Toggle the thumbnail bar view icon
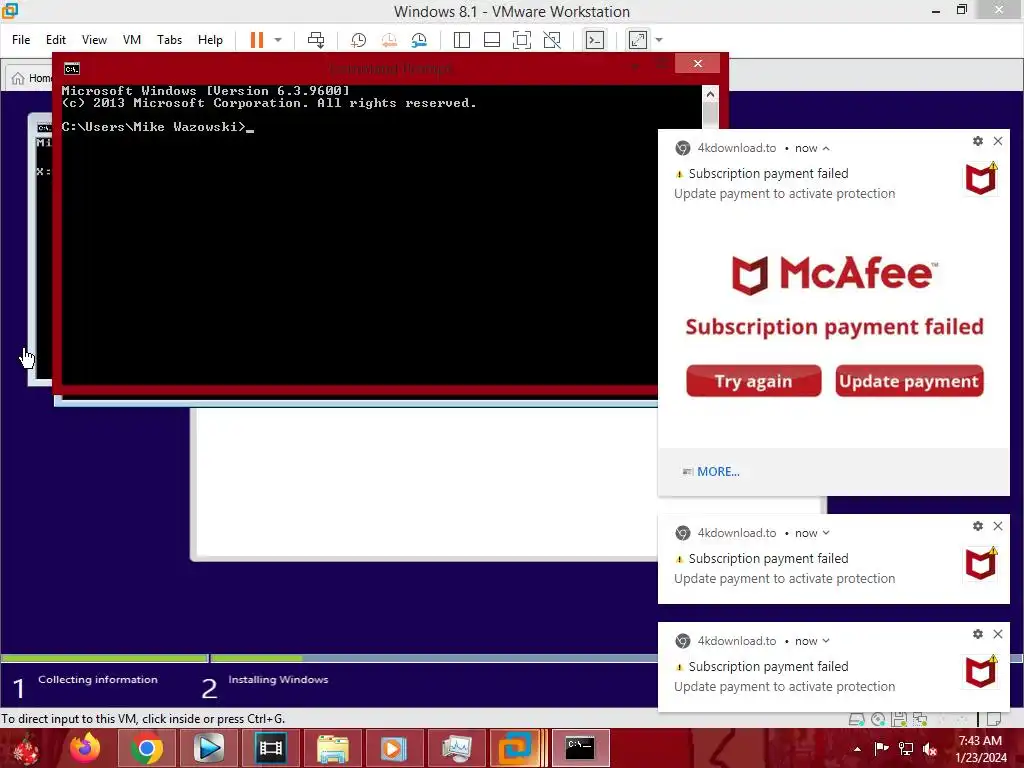Viewport: 1024px width, 768px height. 492,40
